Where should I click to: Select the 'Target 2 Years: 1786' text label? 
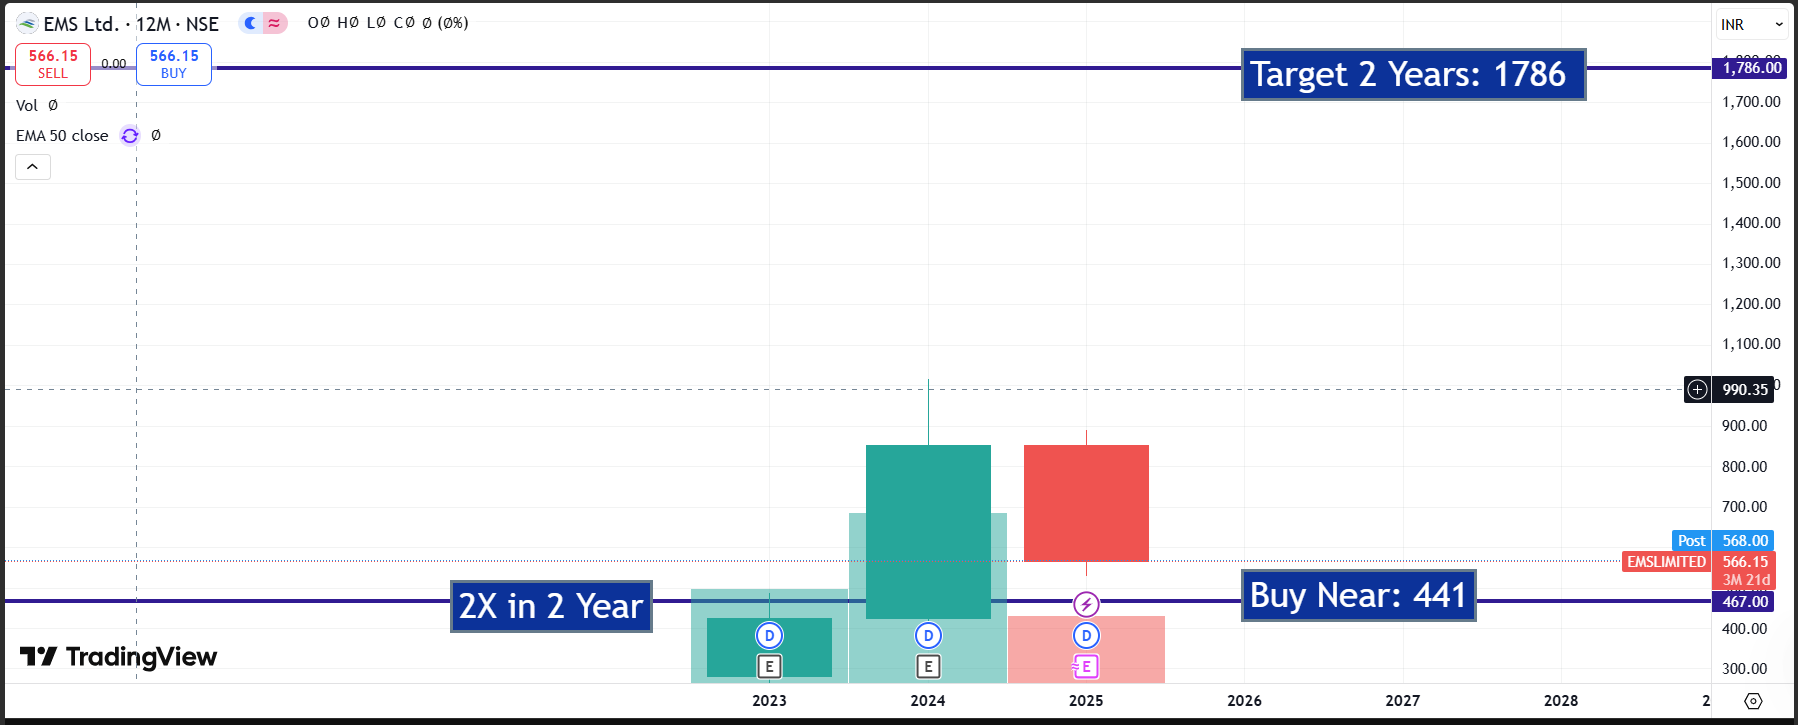click(1413, 74)
